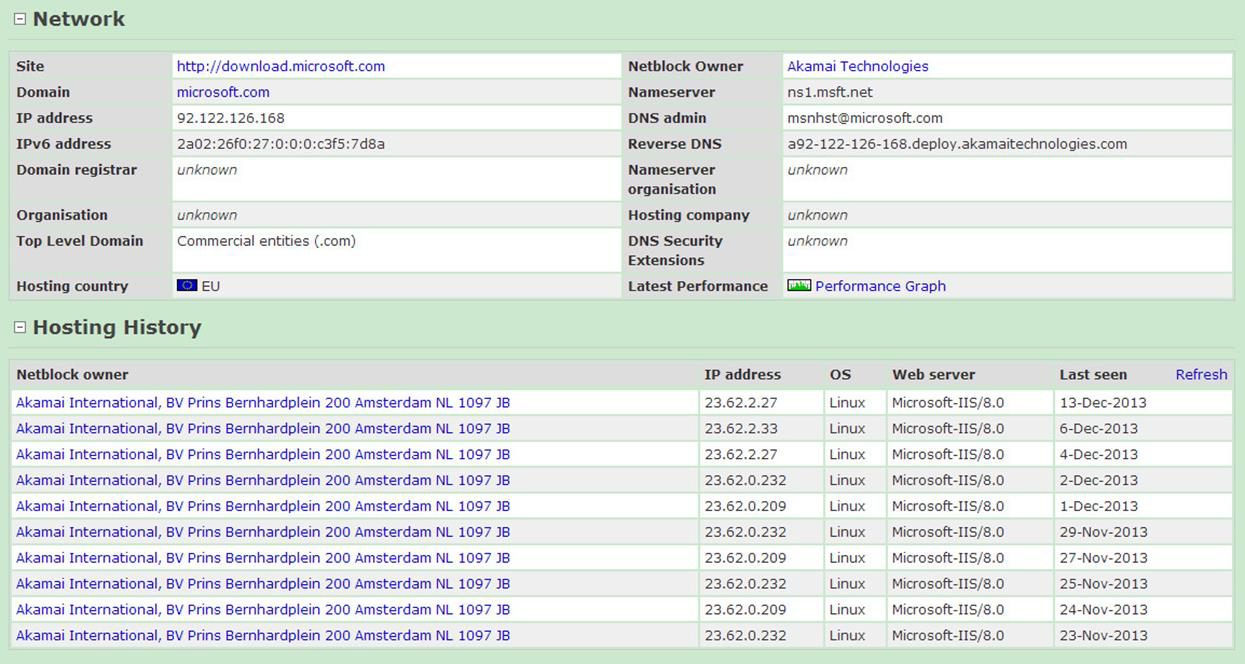Click the date 6-Dec-2013
Image resolution: width=1245 pixels, height=664 pixels.
point(1099,428)
